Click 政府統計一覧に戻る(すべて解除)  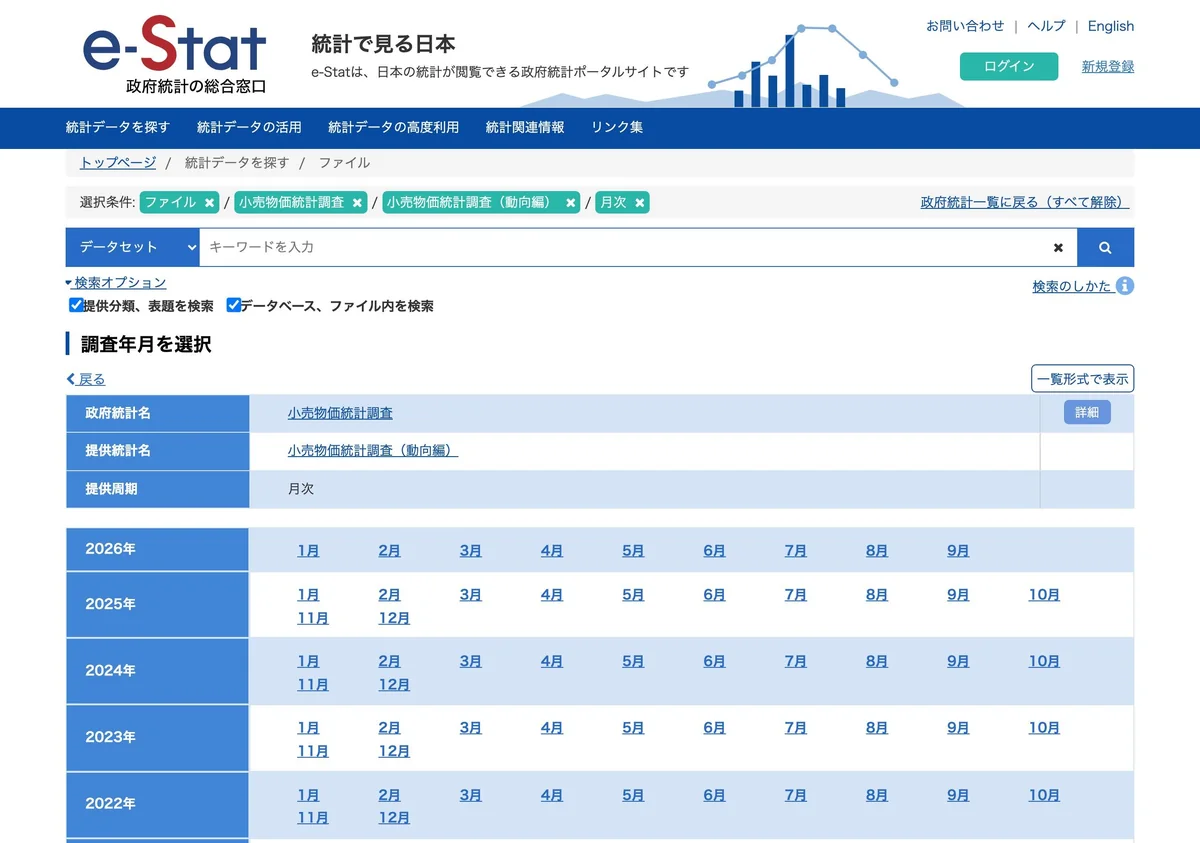(x=1025, y=202)
